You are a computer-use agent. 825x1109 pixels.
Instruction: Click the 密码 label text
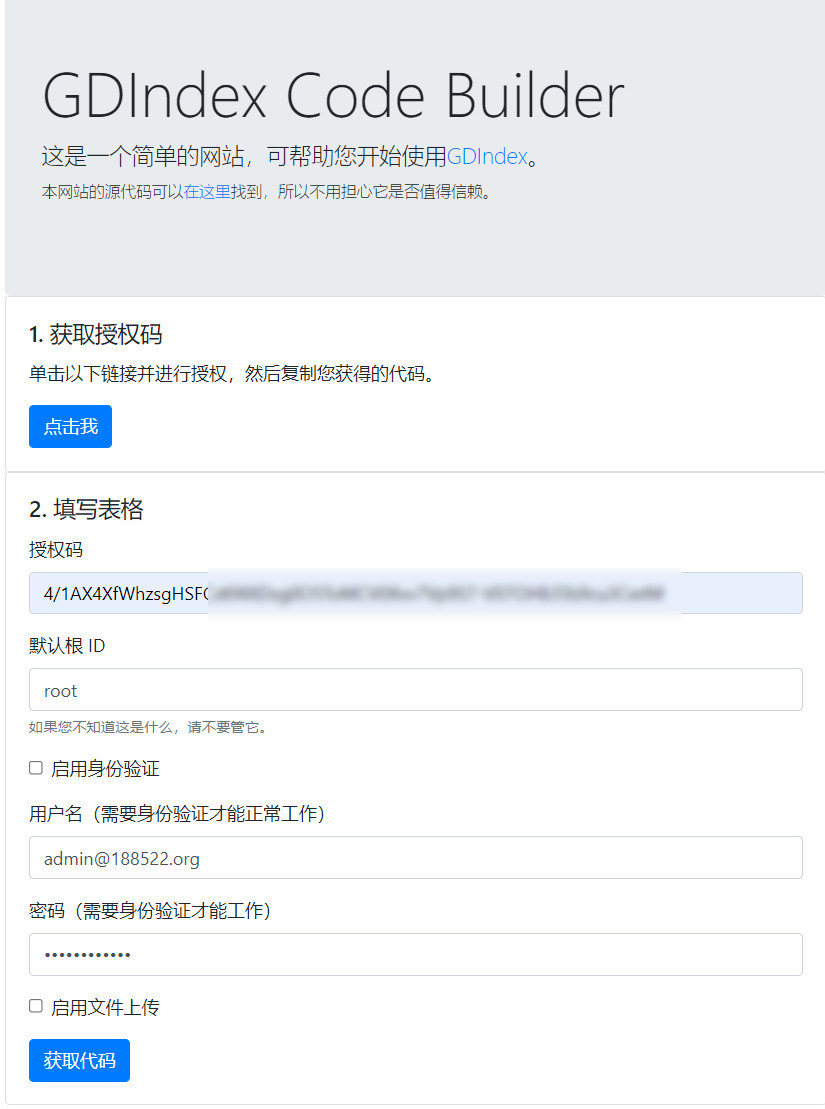[x=150, y=911]
